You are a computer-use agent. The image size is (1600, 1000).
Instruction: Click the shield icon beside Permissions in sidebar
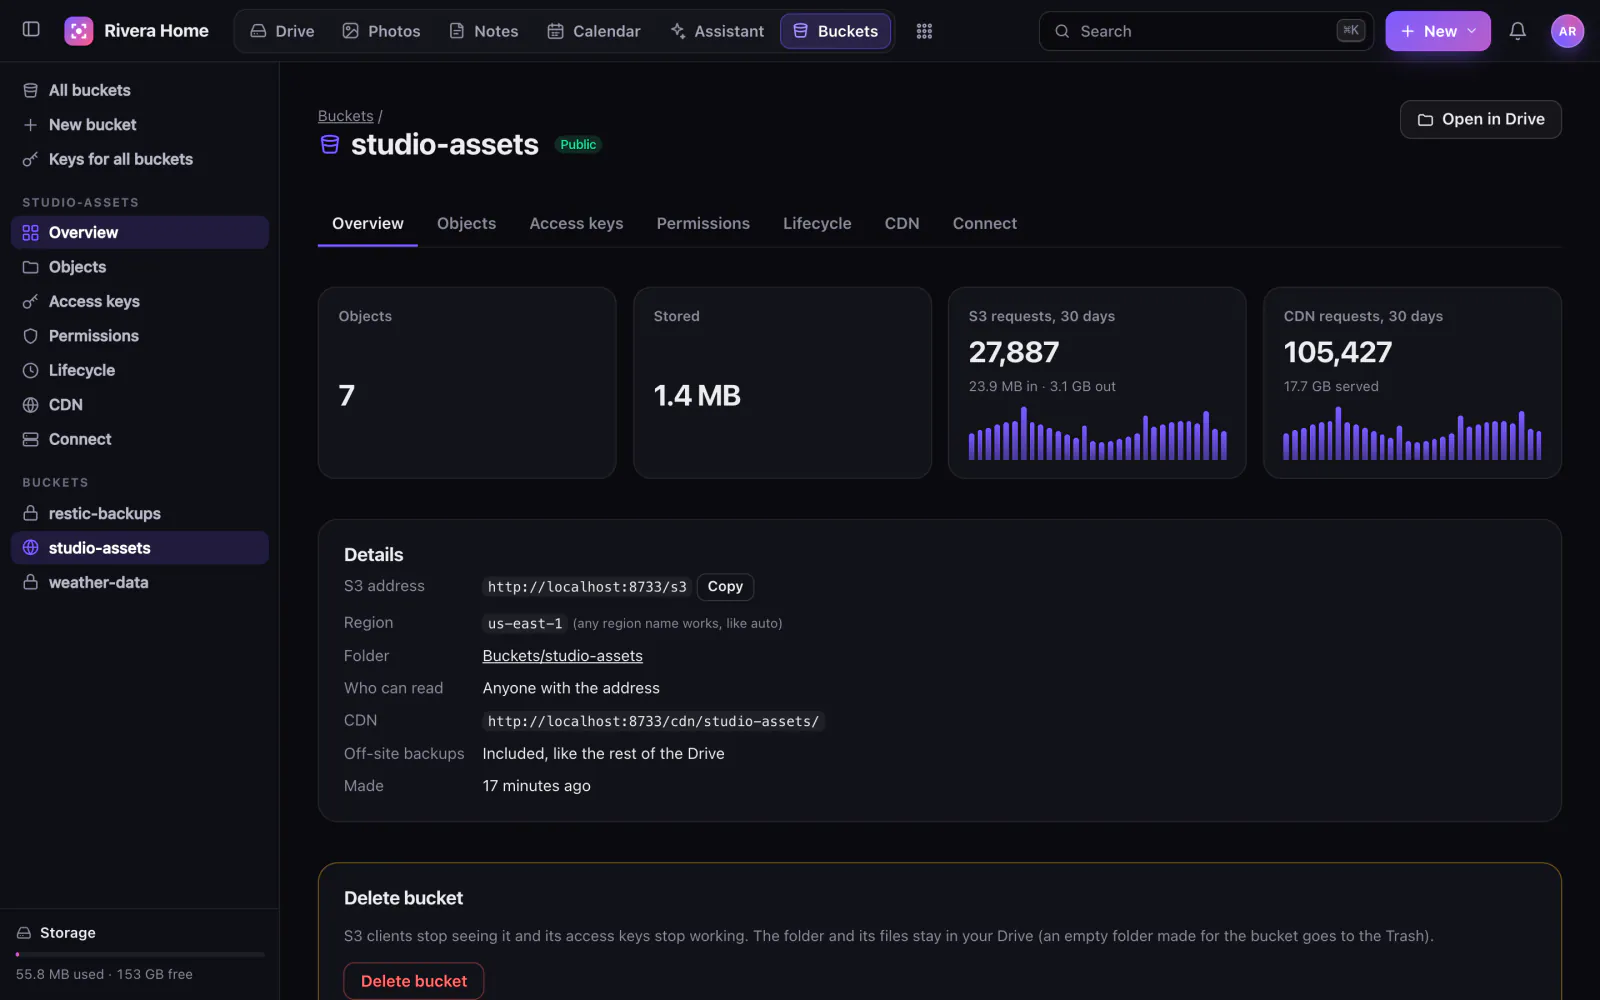tap(31, 336)
